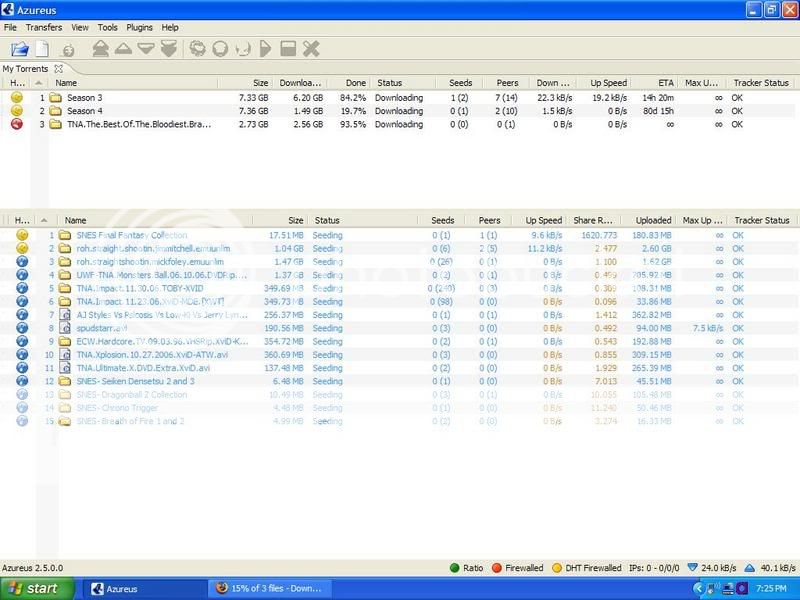
Task: Click the upload speed triangle in the status bar
Action: pyautogui.click(x=749, y=567)
